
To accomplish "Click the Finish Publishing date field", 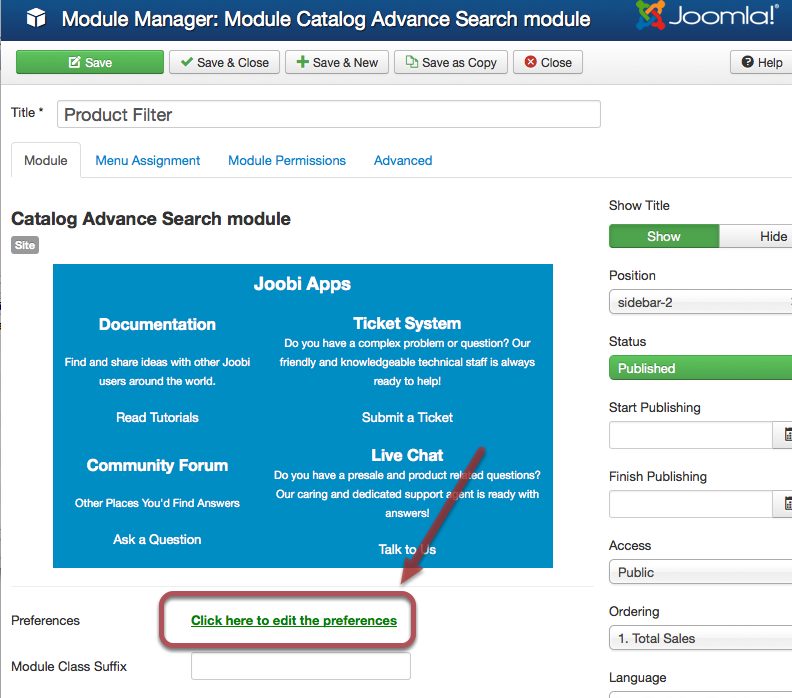I will pos(691,504).
